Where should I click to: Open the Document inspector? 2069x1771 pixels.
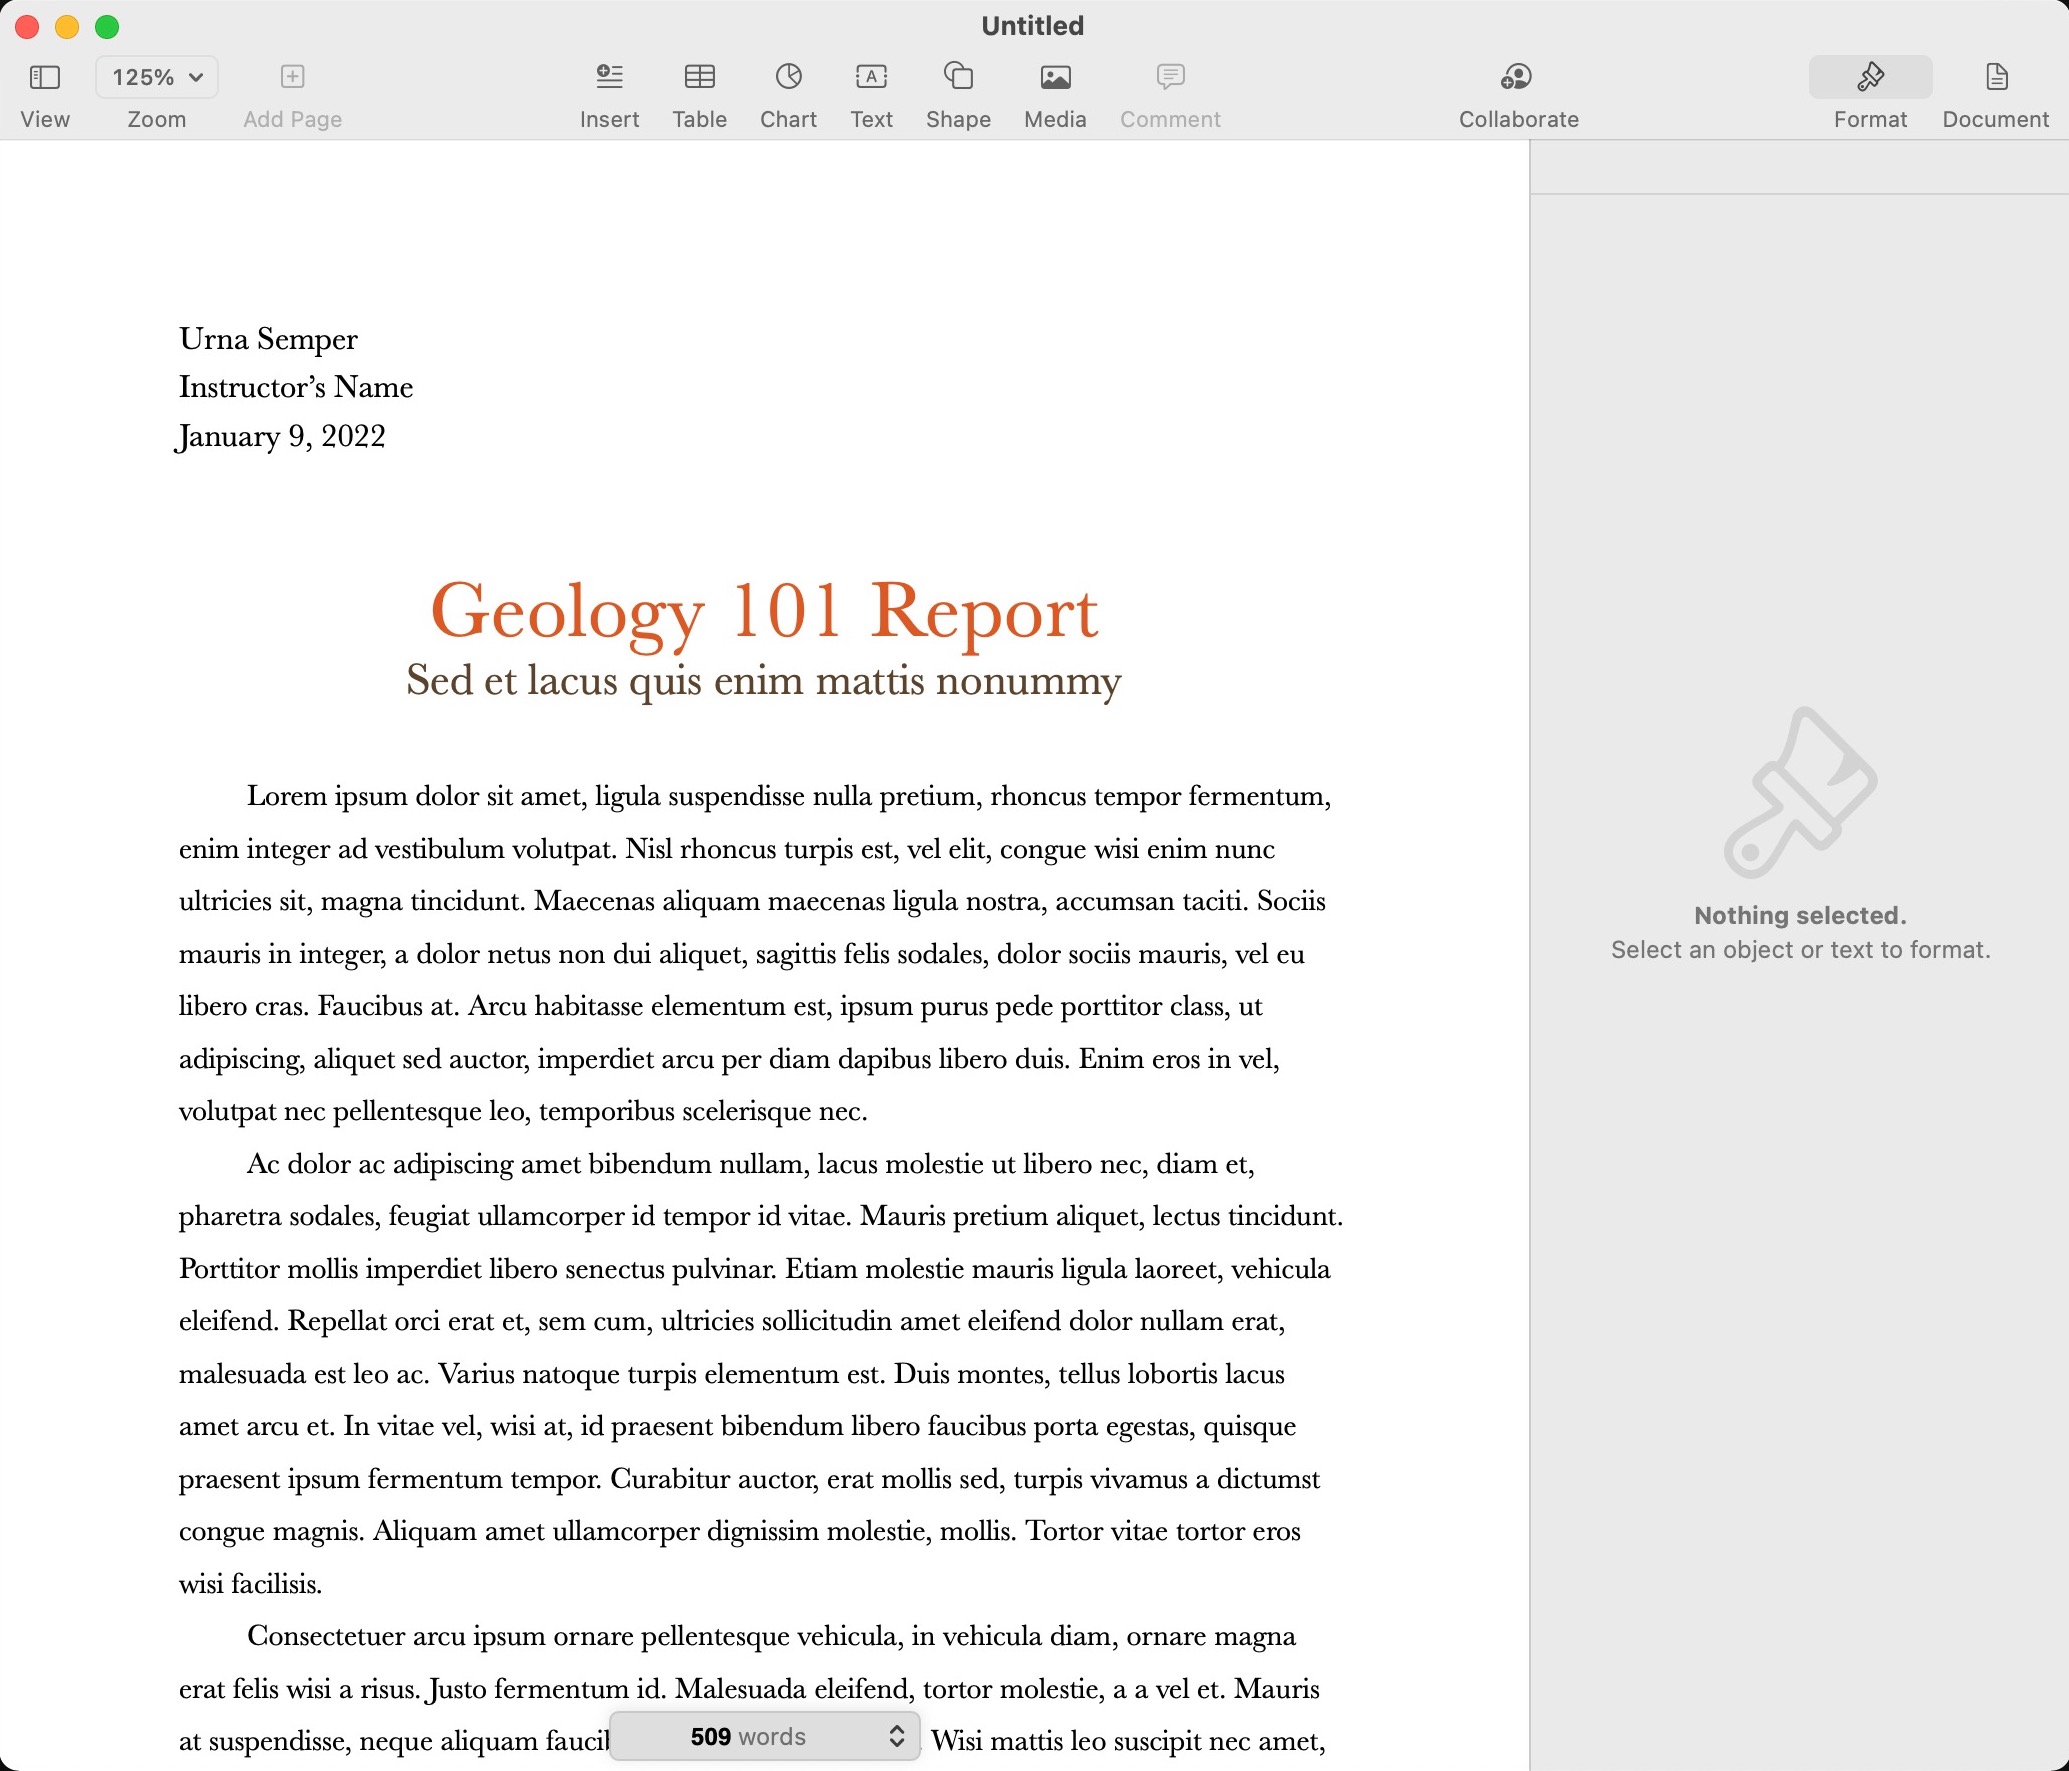(1996, 77)
